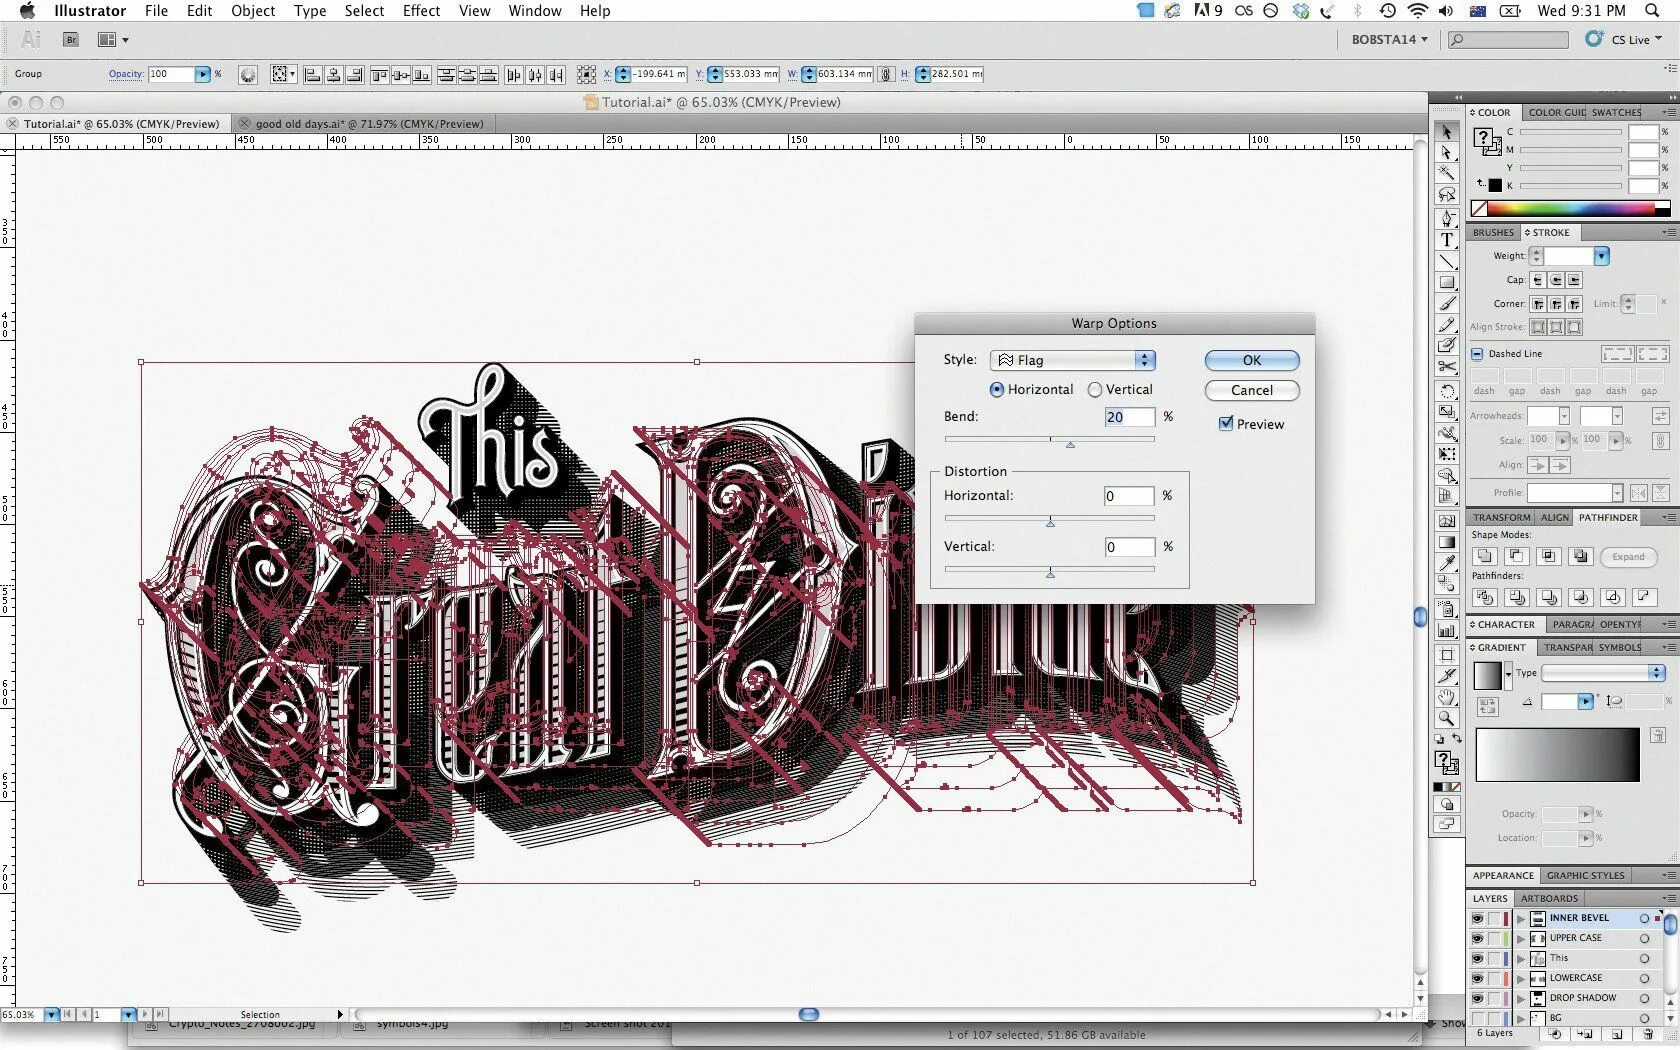1680x1050 pixels.
Task: Hide the UPPER CASE layer
Action: [1477, 938]
